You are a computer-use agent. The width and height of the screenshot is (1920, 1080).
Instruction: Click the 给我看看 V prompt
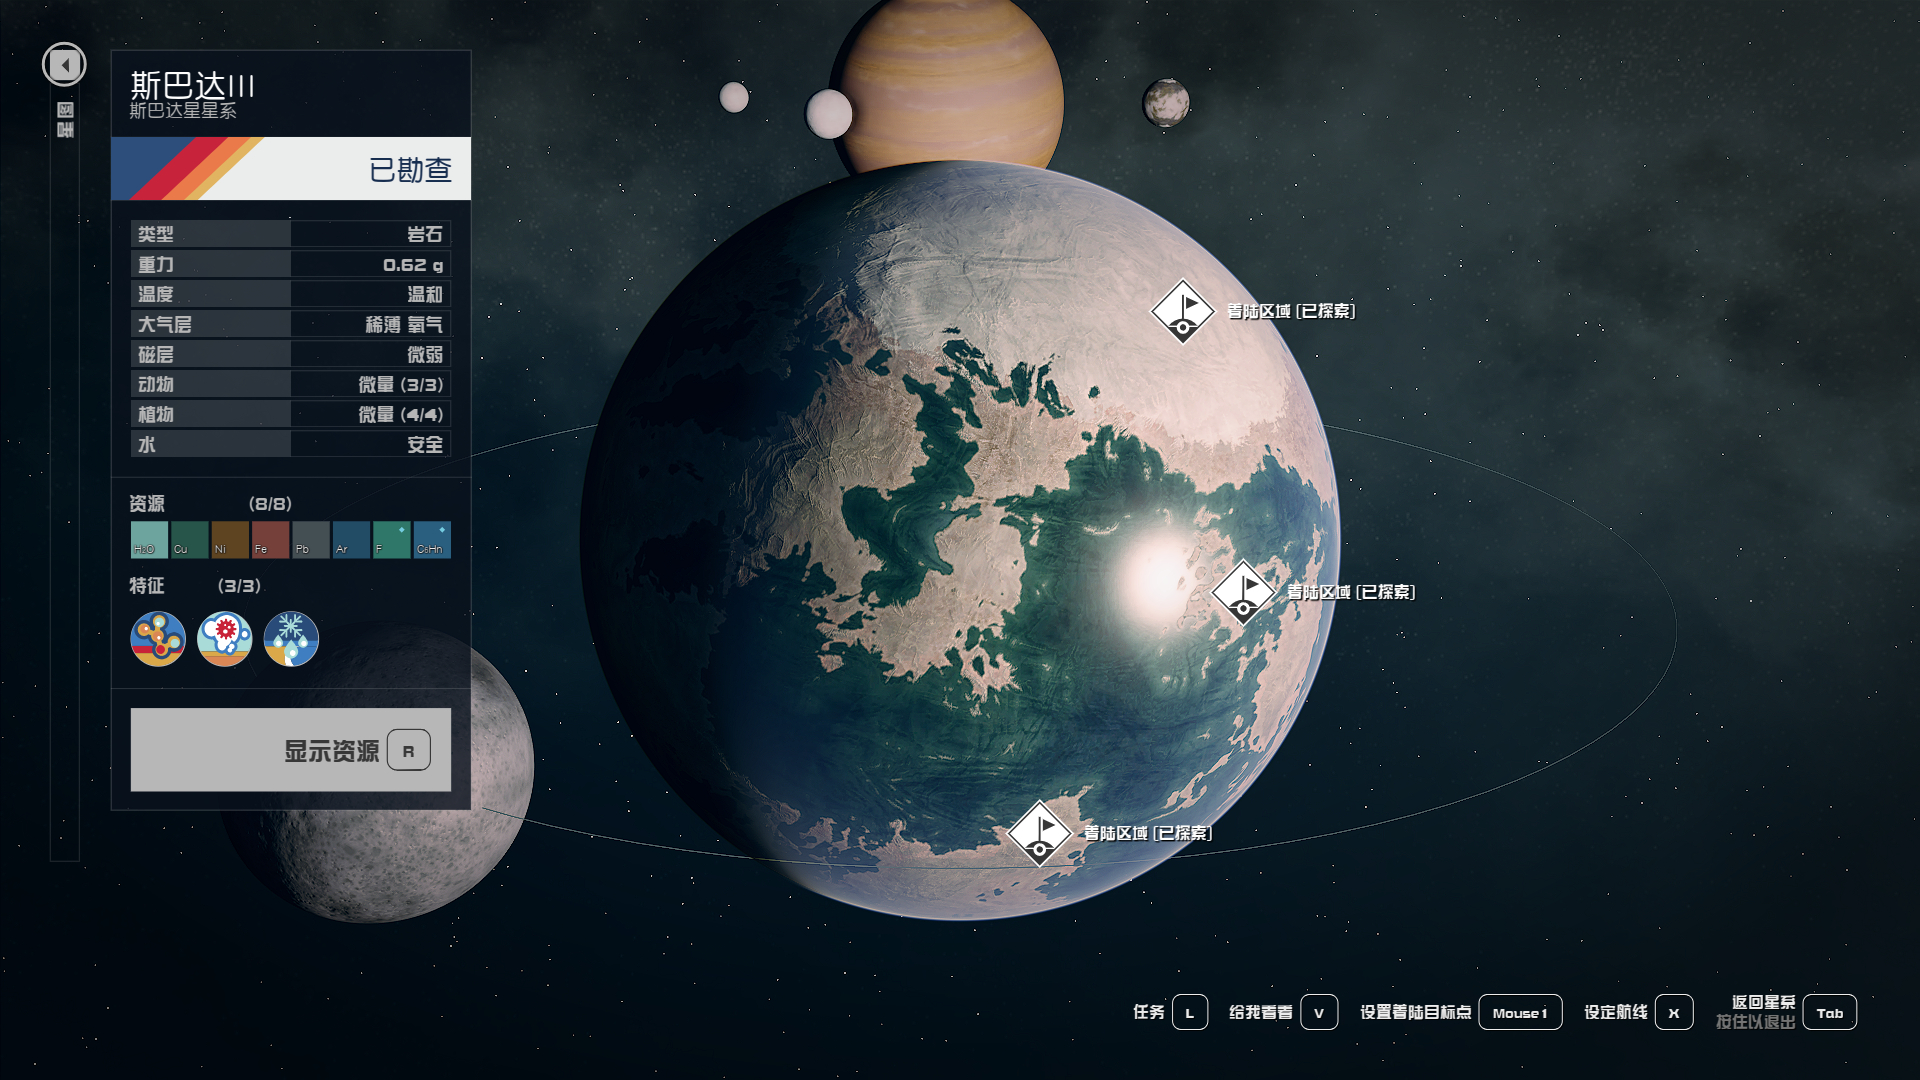(x=1283, y=1012)
